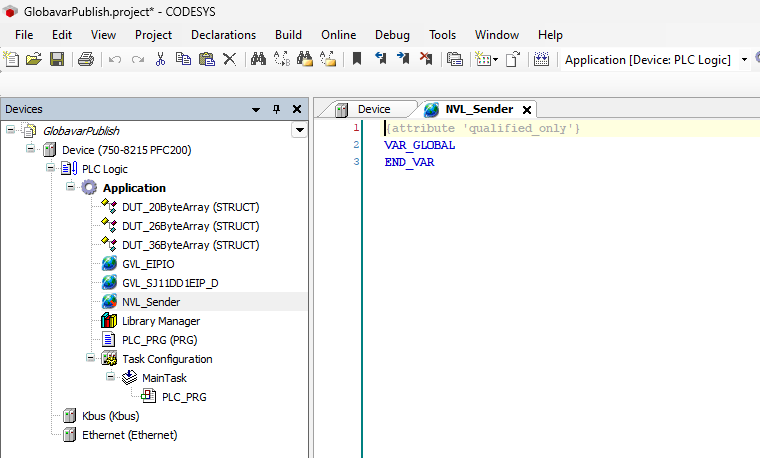Select GVL_EIPIO in the device tree

(148, 264)
